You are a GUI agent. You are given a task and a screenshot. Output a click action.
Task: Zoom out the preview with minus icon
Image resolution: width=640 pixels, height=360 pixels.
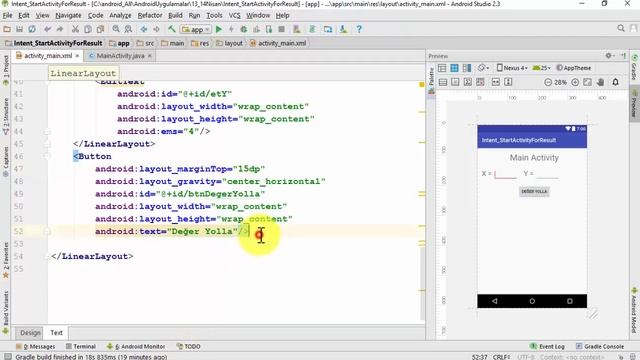click(x=548, y=82)
